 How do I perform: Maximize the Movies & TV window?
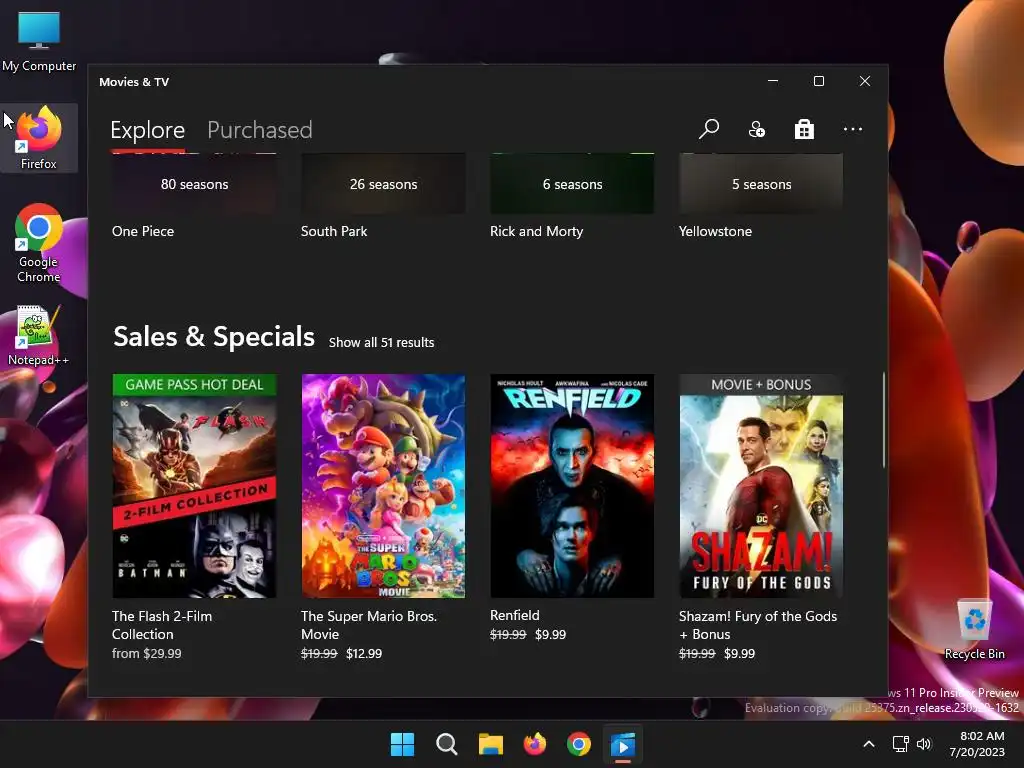[x=819, y=81]
